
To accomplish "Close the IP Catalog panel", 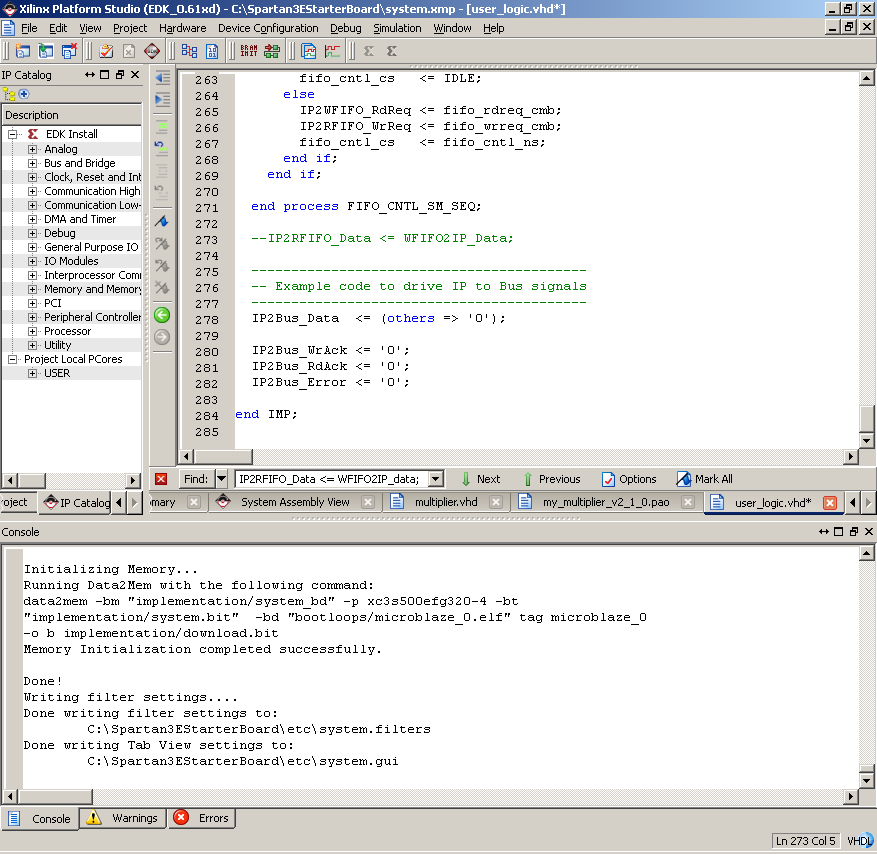I will (135, 74).
